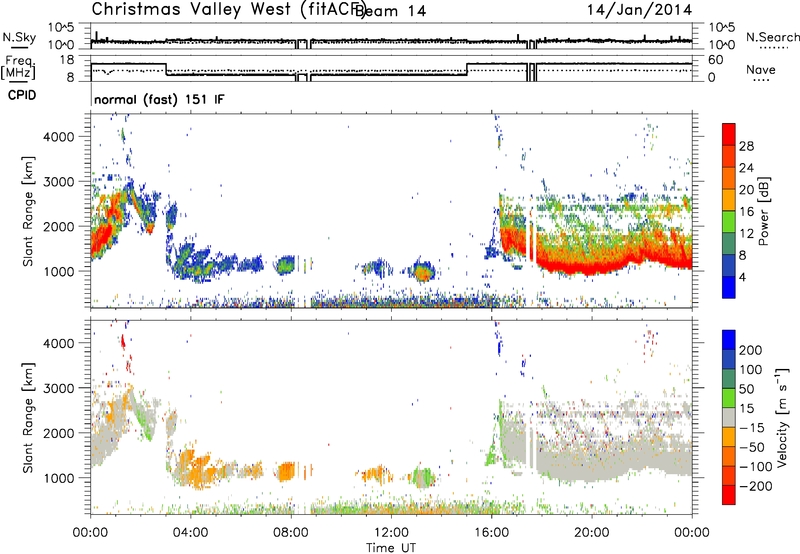Click the 'CPID' row label
Screen dimensions: 800x554
[x=22, y=95]
